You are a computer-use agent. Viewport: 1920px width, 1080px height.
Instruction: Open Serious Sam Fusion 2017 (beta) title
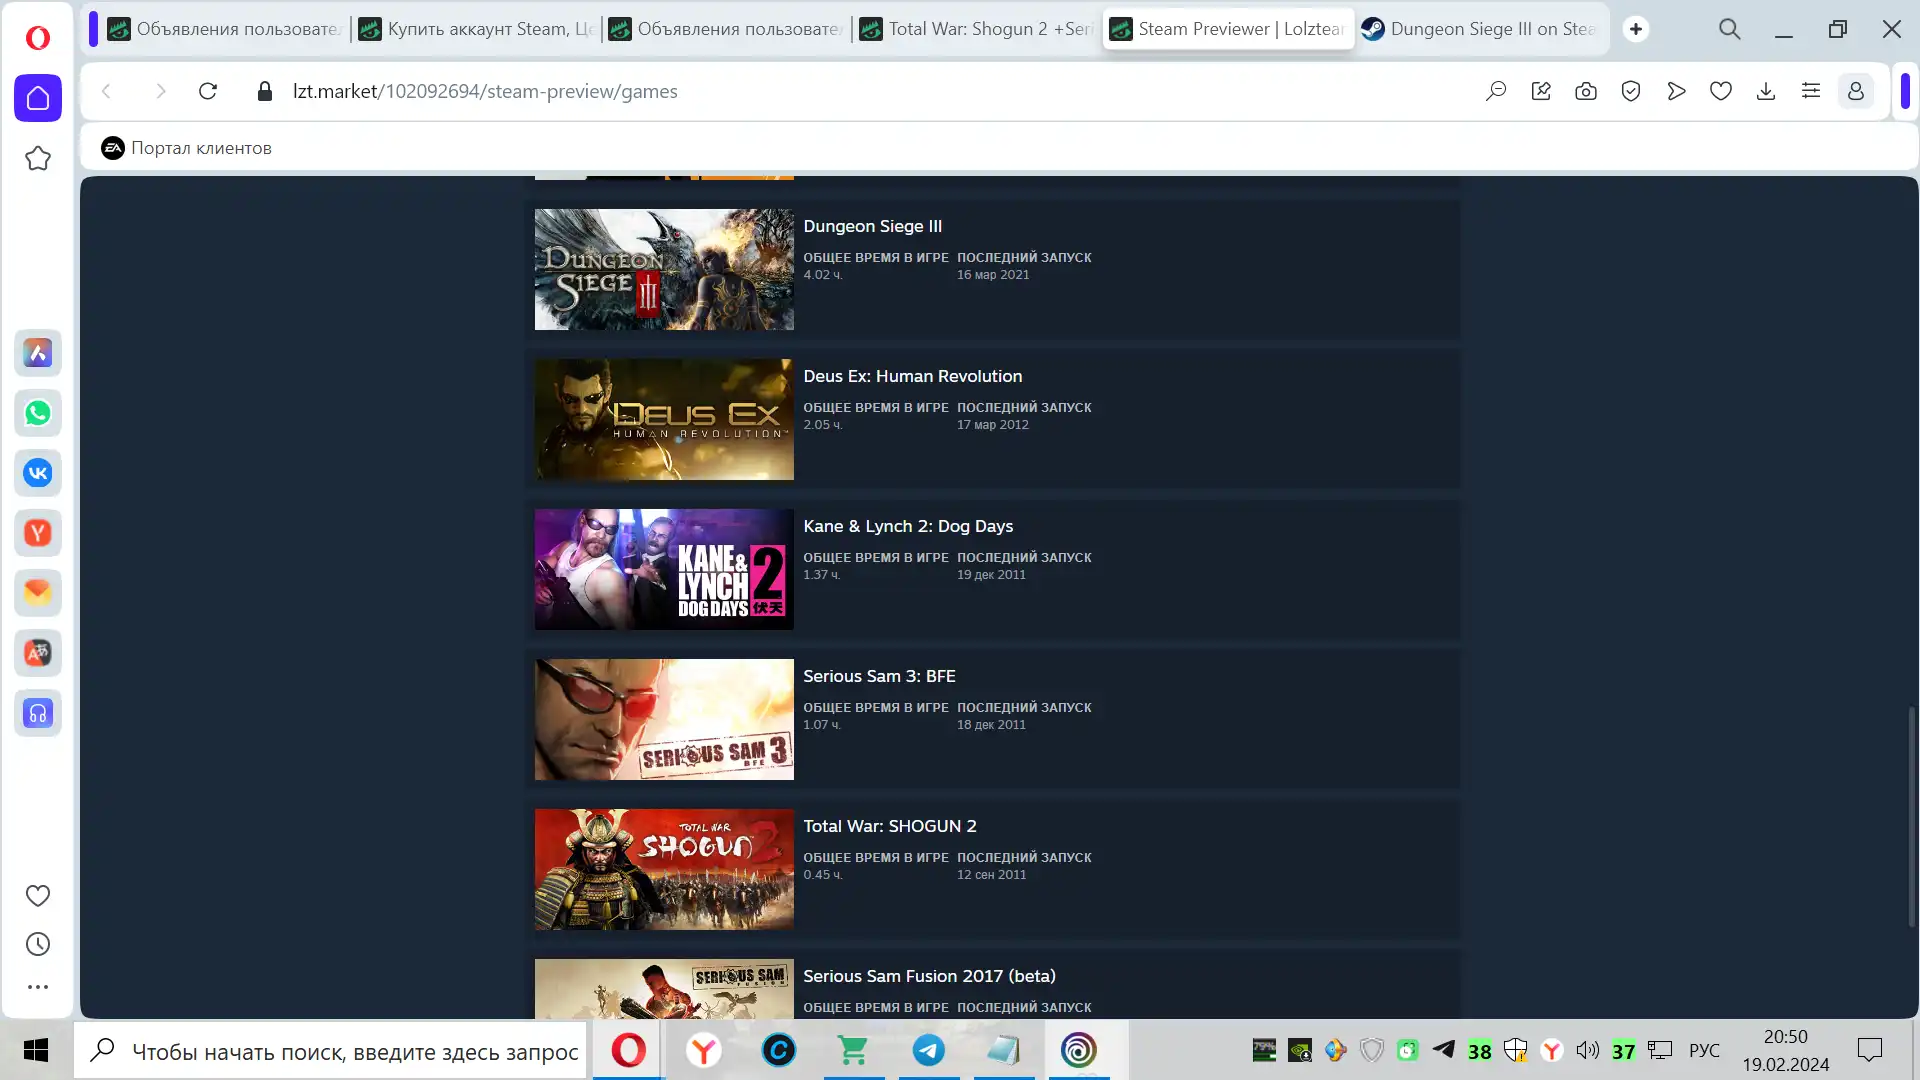pyautogui.click(x=929, y=976)
